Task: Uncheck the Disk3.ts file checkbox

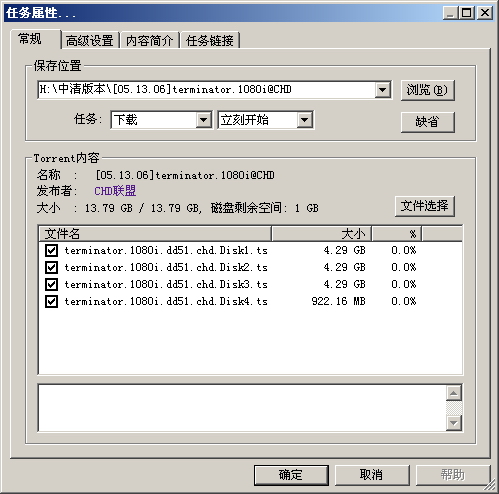Action: point(51,284)
